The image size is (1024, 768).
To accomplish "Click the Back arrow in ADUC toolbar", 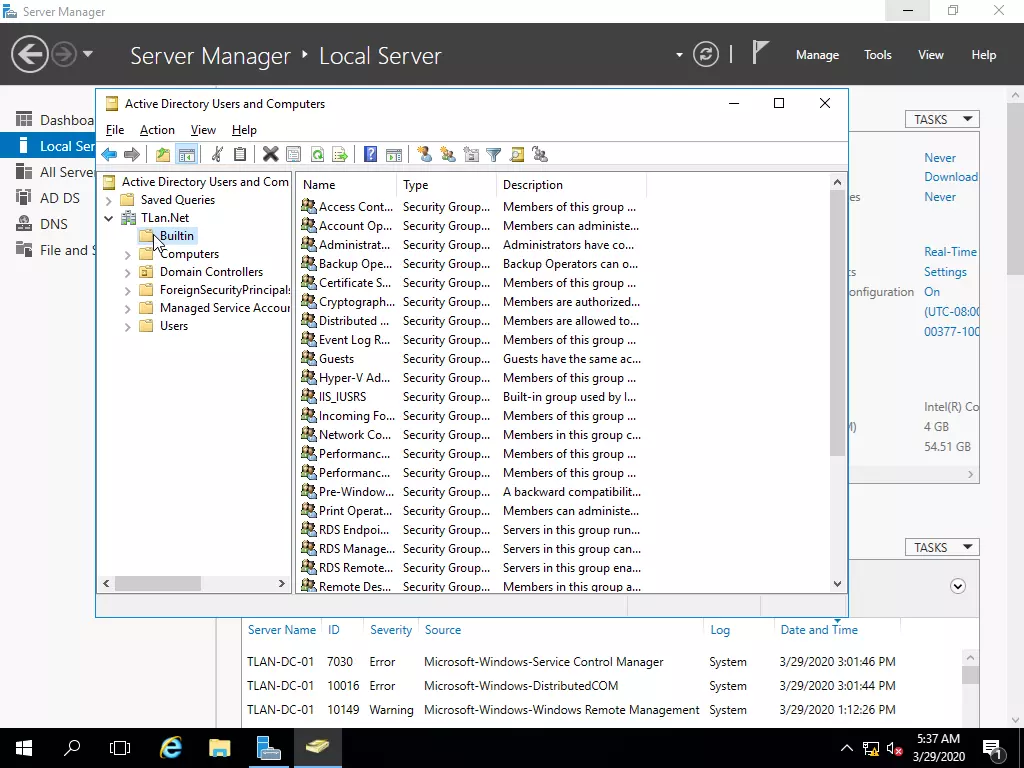I will [109, 154].
